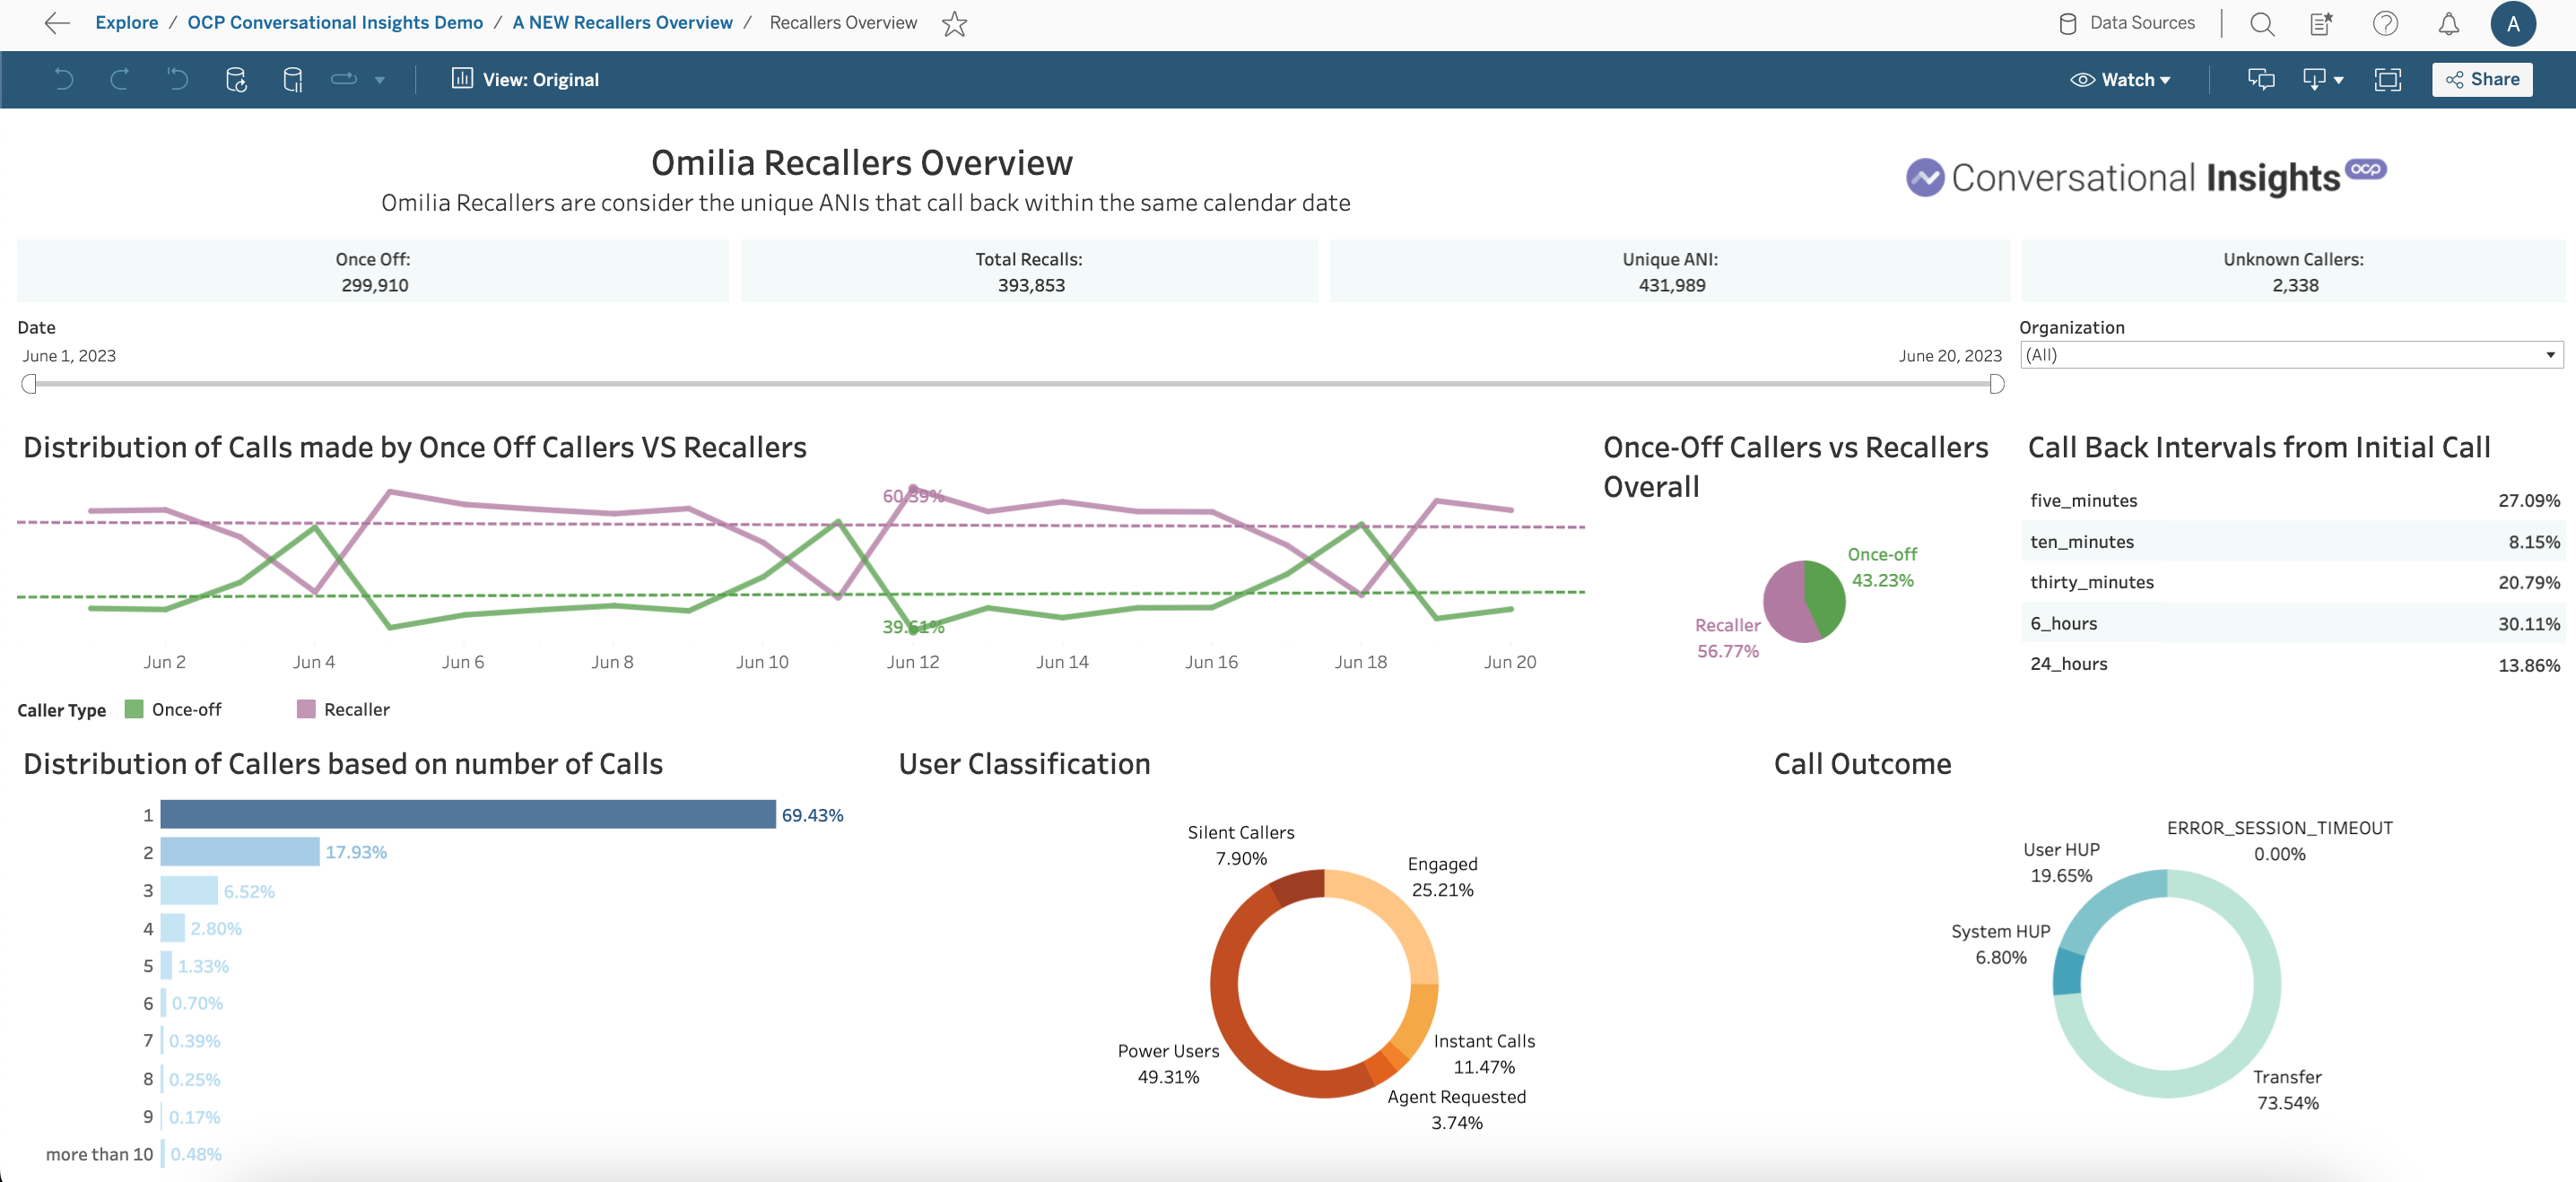Enter full screen mode
This screenshot has height=1182, width=2576.
[x=2387, y=80]
